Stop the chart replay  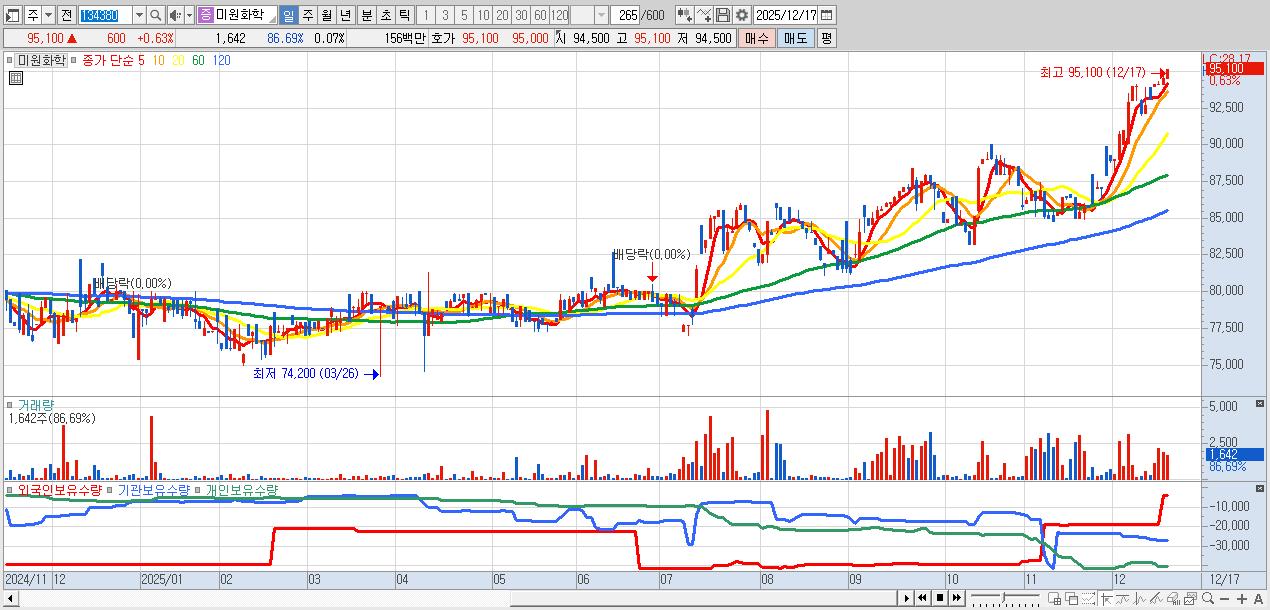[940, 598]
